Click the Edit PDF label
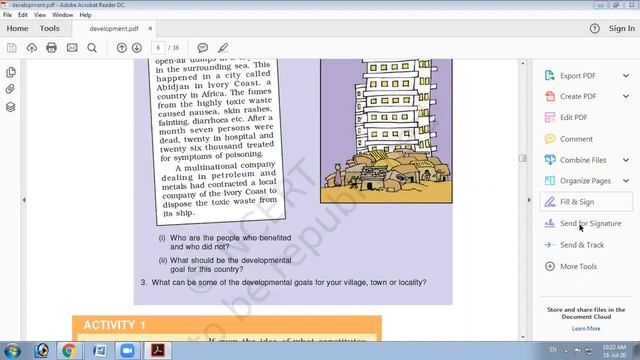Screen dimensions: 640x360 573,117
